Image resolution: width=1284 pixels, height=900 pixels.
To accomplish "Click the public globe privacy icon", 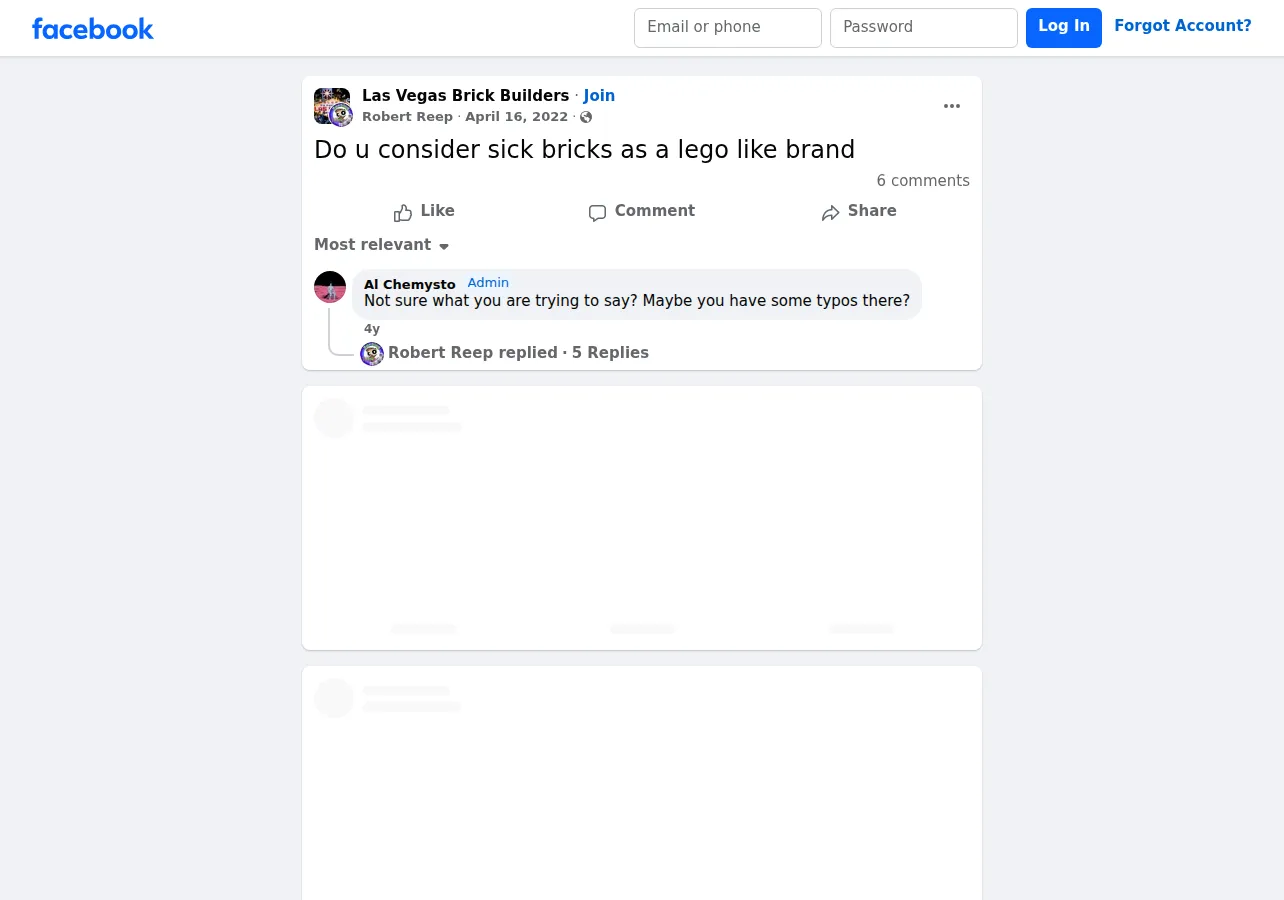I will (x=586, y=117).
